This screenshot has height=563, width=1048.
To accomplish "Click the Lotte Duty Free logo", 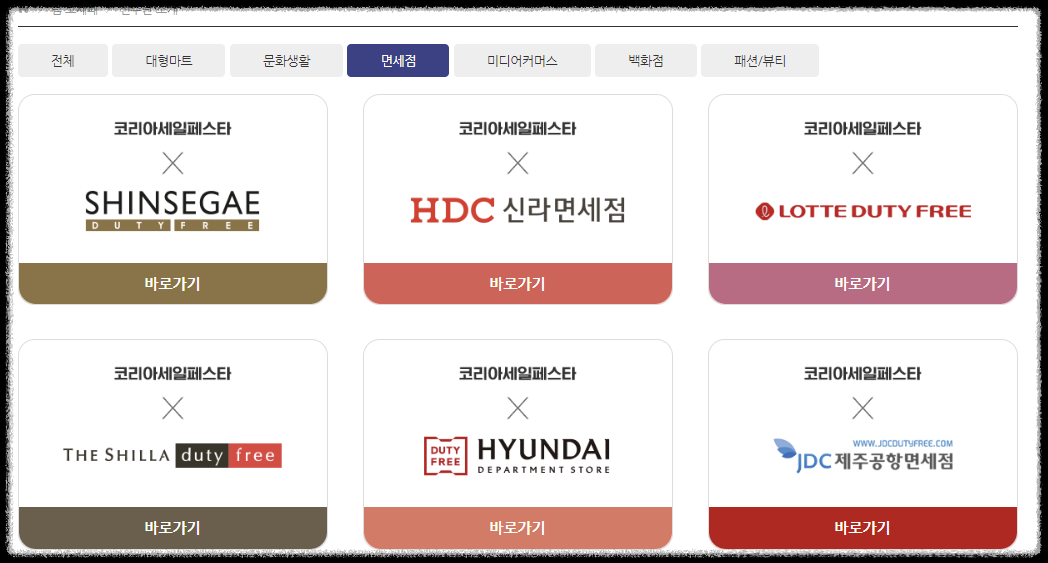I will (x=863, y=211).
